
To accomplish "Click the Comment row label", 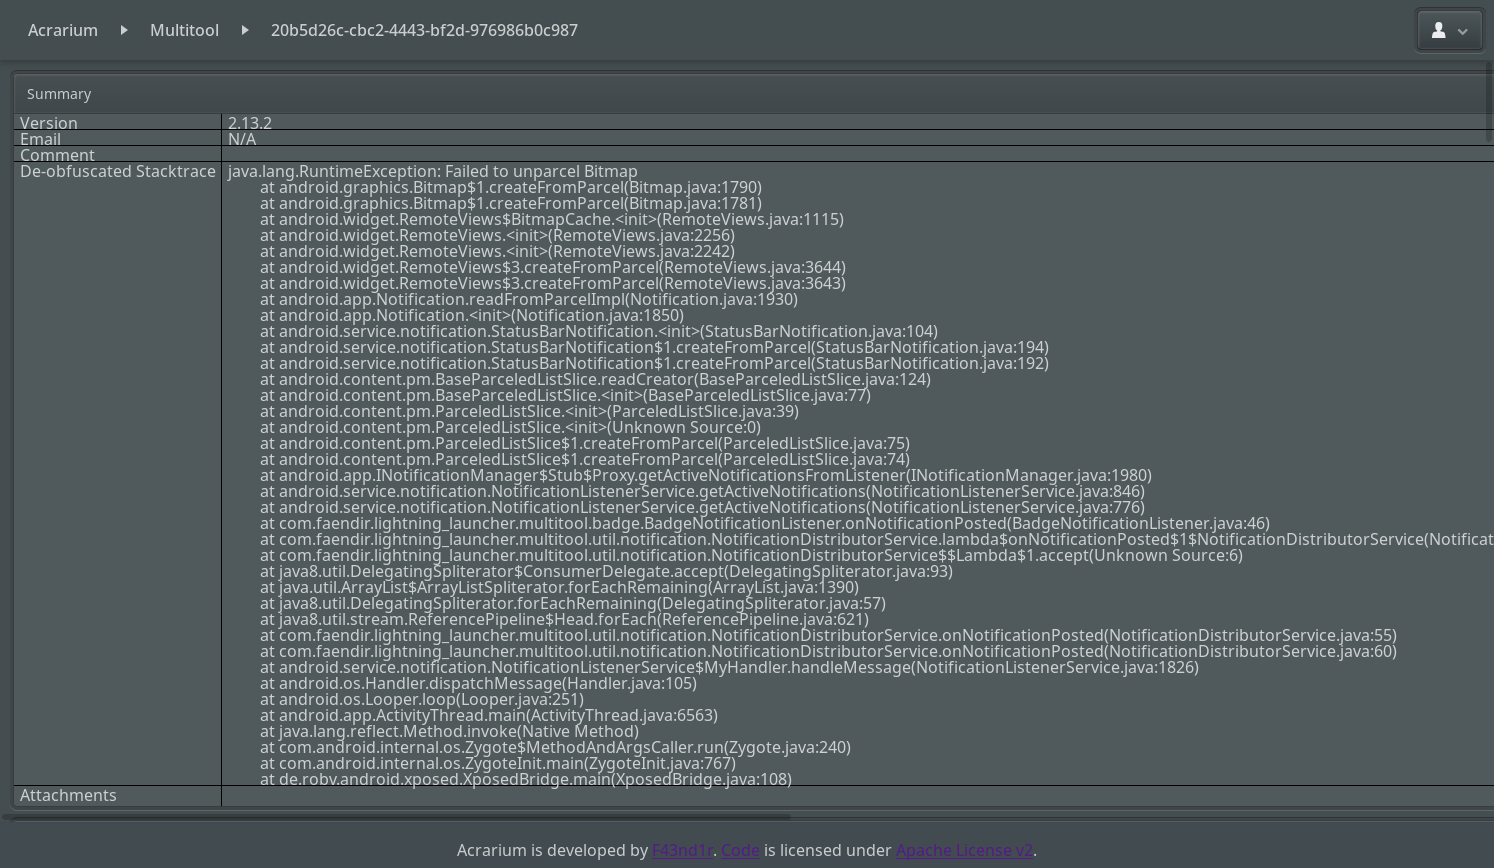I will (x=57, y=155).
